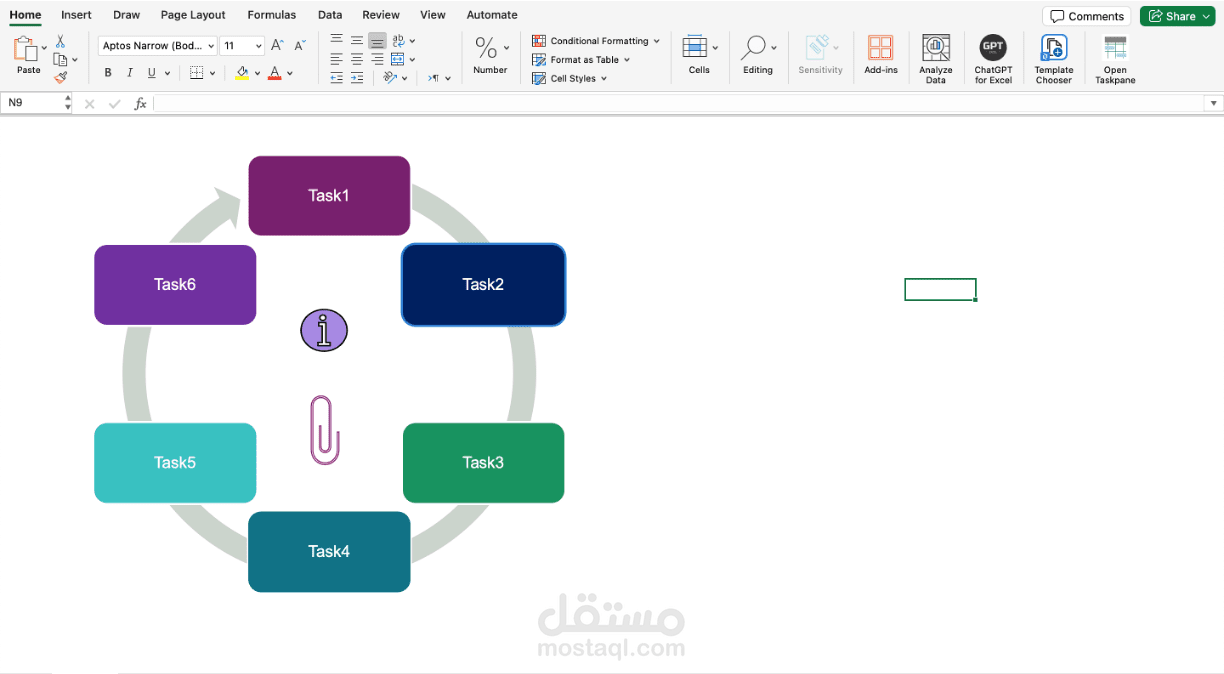This screenshot has width=1224, height=674.
Task: Open the Review tab
Action: 381,15
